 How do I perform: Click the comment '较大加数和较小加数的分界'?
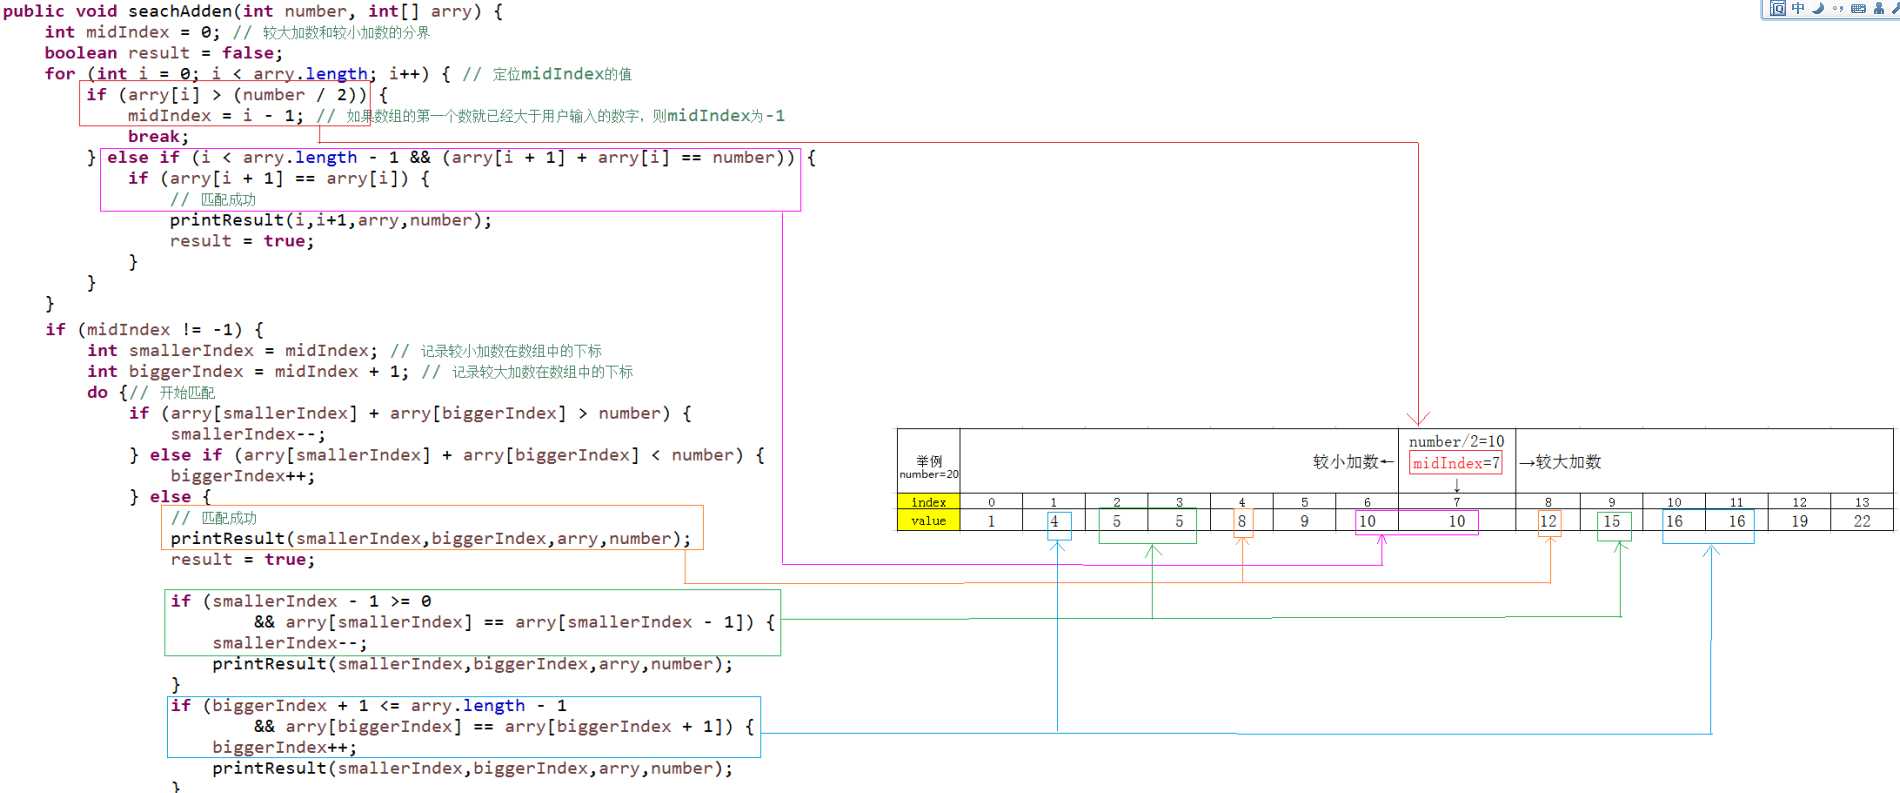pyautogui.click(x=347, y=33)
